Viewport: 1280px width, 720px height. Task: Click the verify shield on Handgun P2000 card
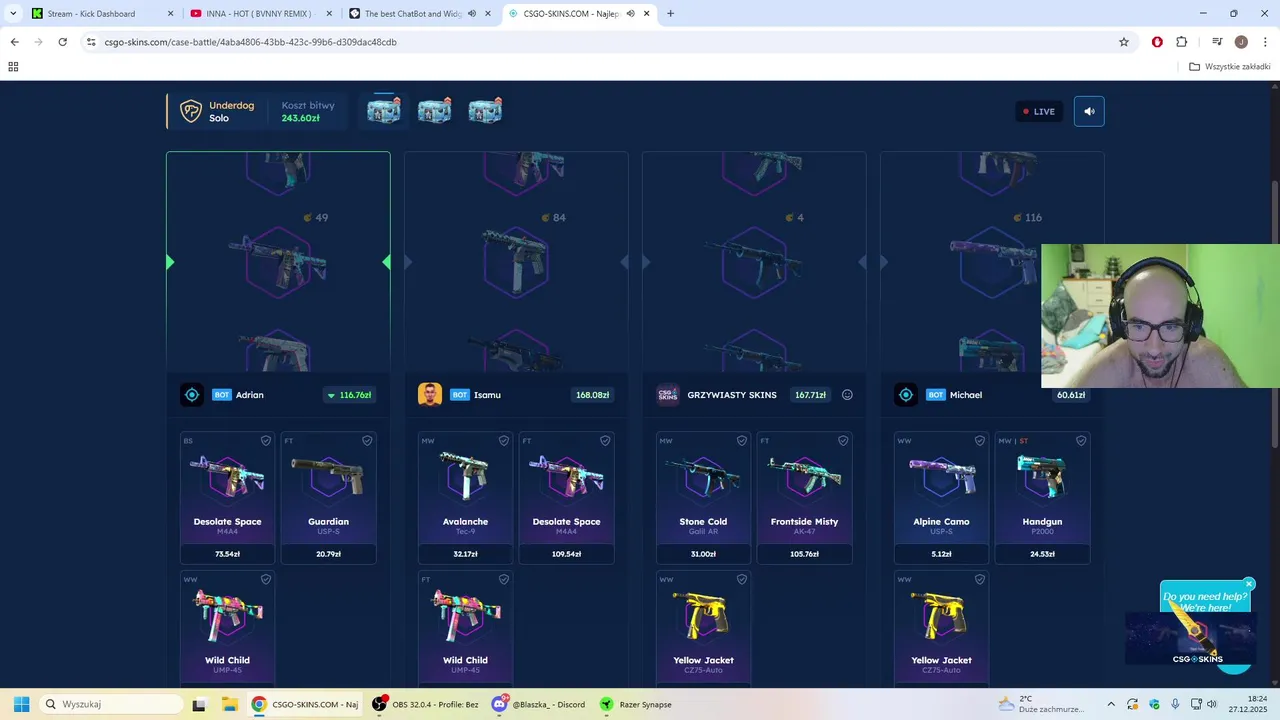tap(1081, 440)
